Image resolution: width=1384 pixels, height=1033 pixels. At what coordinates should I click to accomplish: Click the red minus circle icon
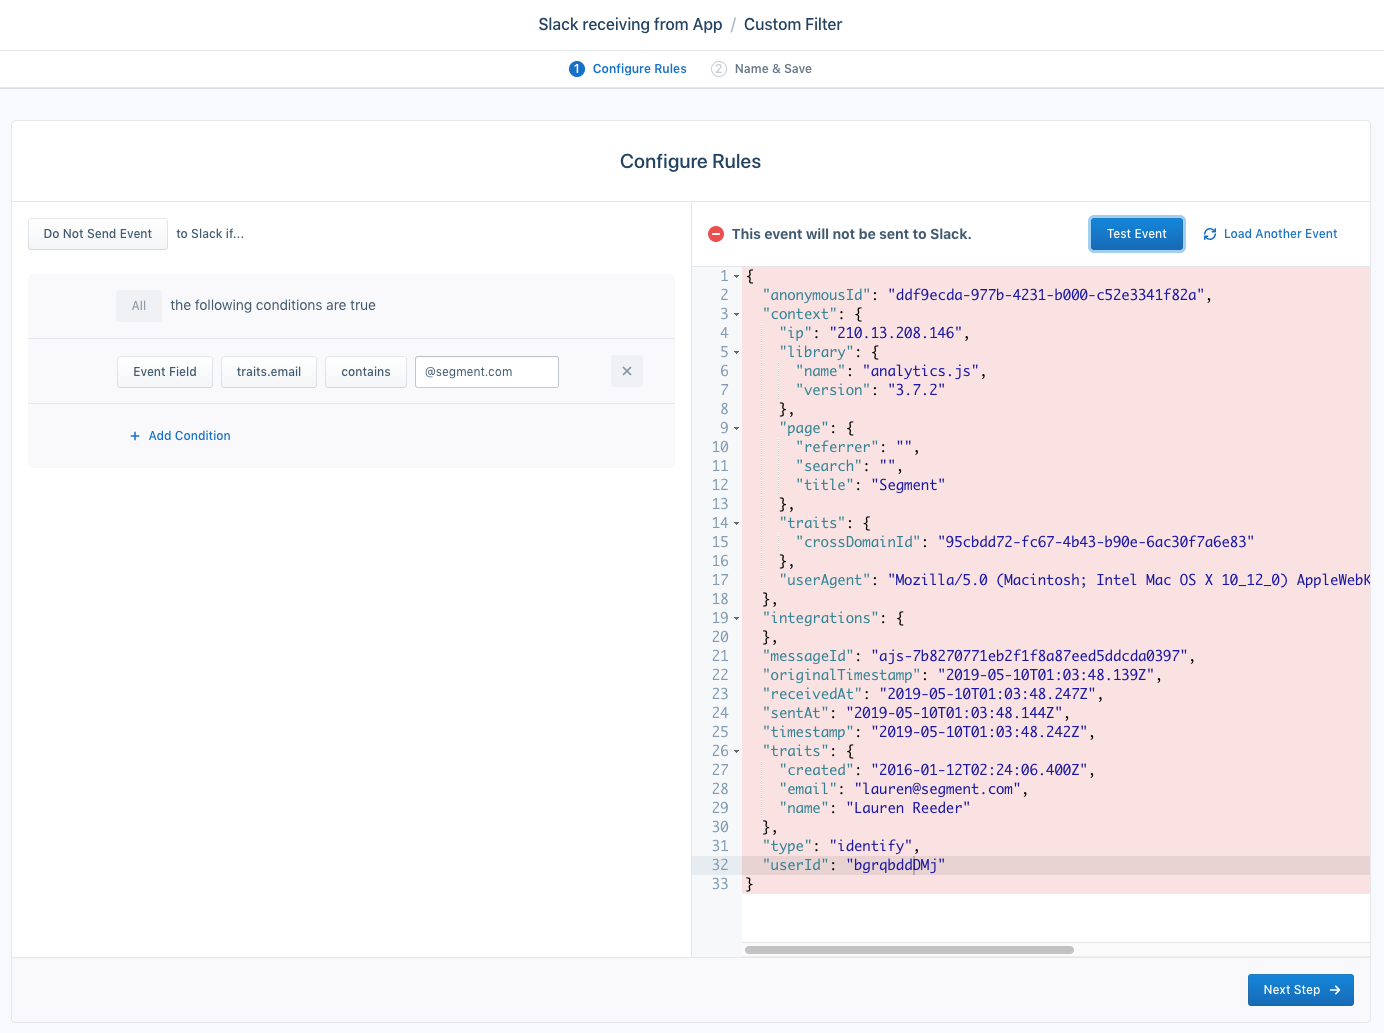716,233
